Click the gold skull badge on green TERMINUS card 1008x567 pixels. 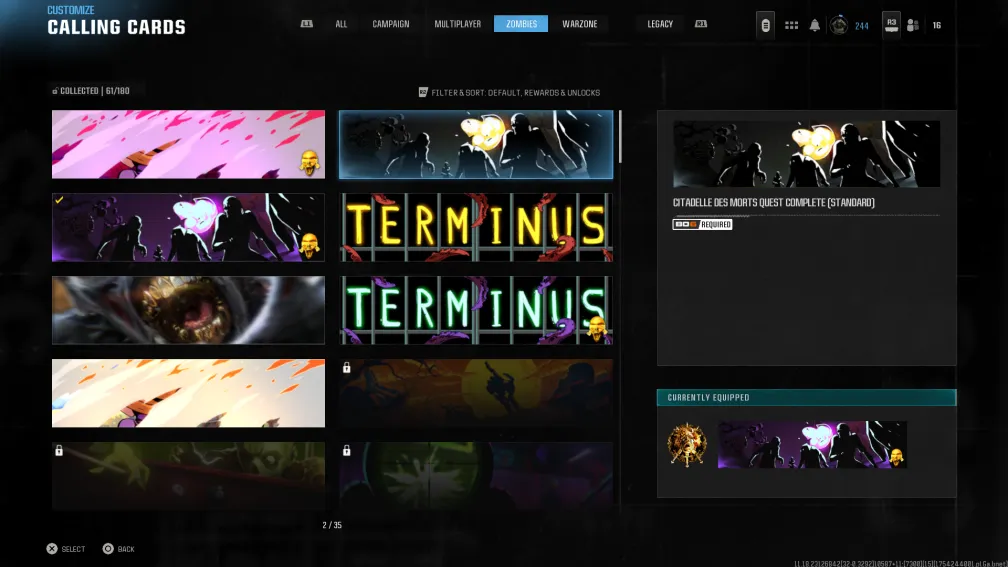pyautogui.click(x=597, y=328)
